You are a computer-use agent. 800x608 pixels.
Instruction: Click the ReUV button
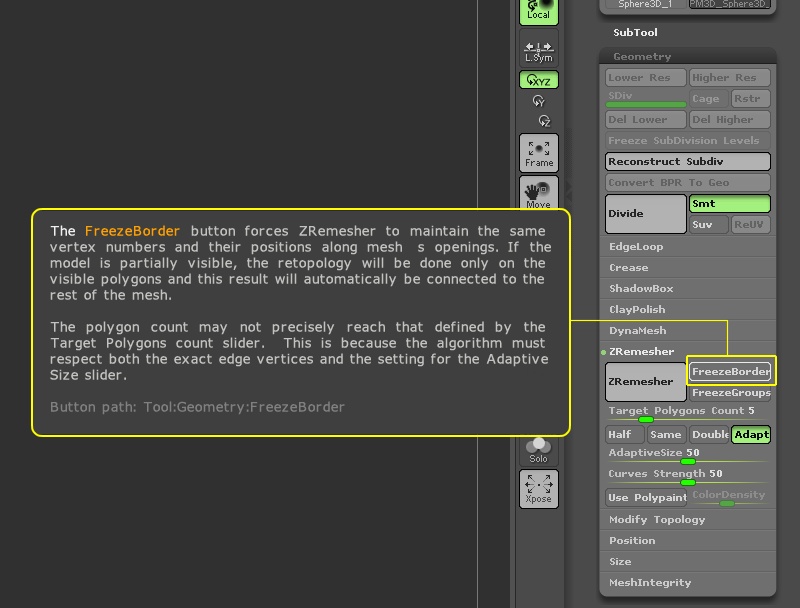751,224
